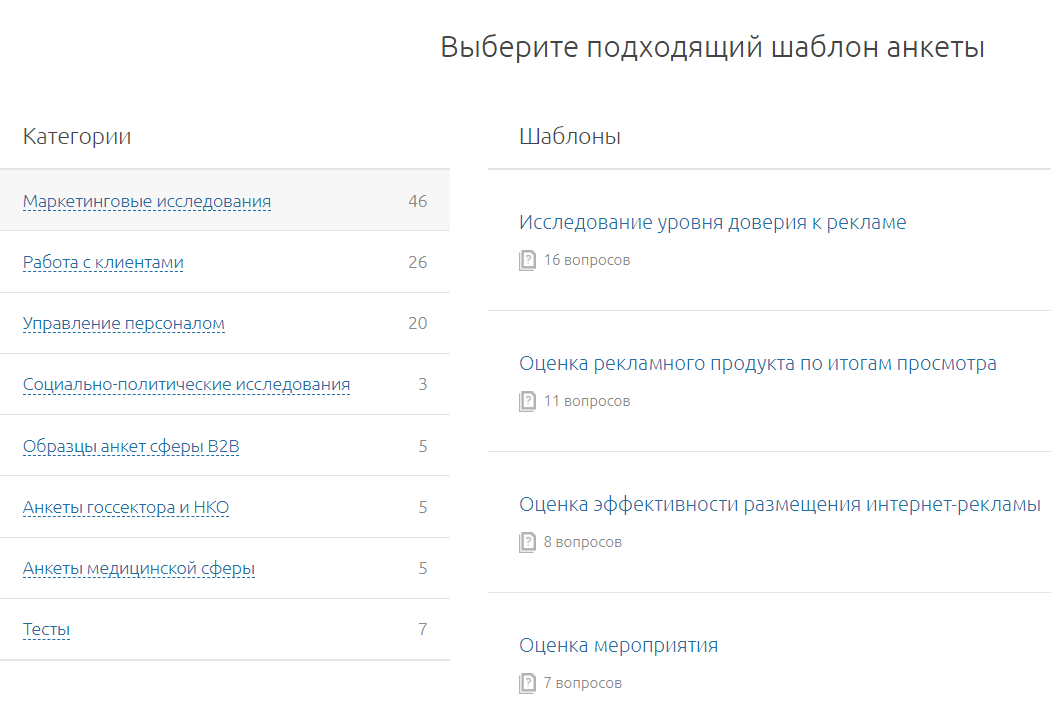Image resolution: width=1051 pixels, height=716 pixels.
Task: Open template 'Исследование уровня доверия к рекламе'
Action: (x=712, y=223)
